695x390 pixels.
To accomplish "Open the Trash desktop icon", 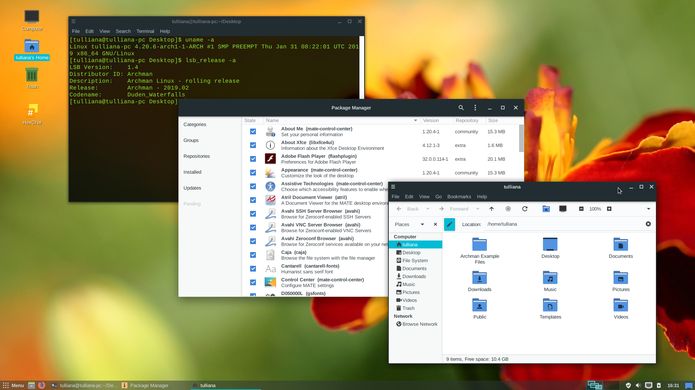I will coord(31,74).
